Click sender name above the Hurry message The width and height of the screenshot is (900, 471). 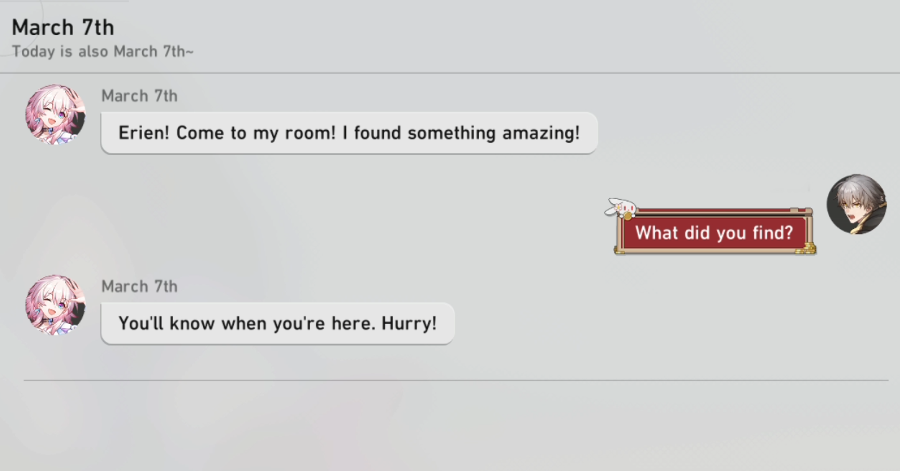[139, 287]
